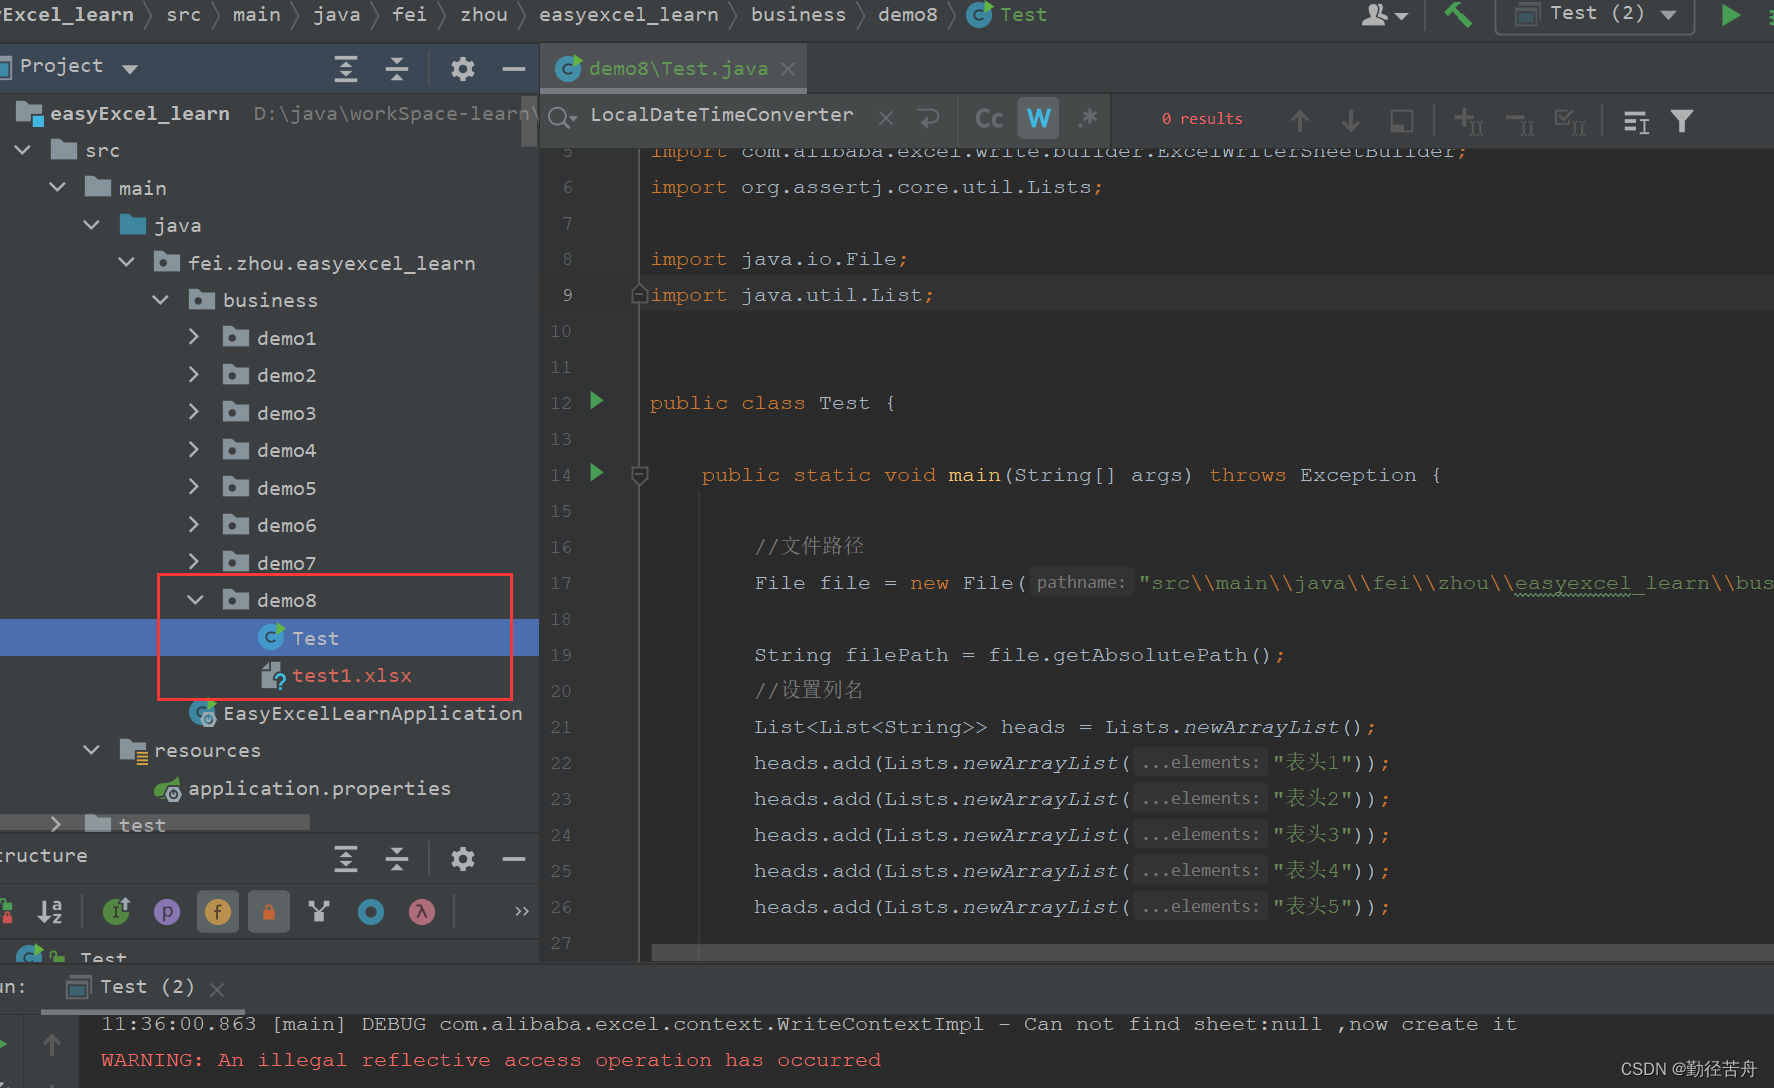The width and height of the screenshot is (1774, 1088).
Task: Collapse the main folder node
Action: click(x=58, y=187)
